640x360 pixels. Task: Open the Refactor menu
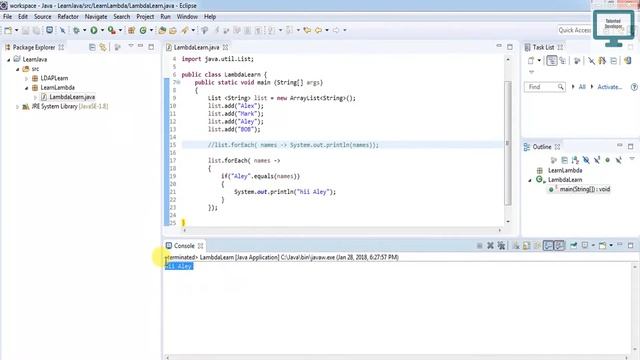click(68, 17)
